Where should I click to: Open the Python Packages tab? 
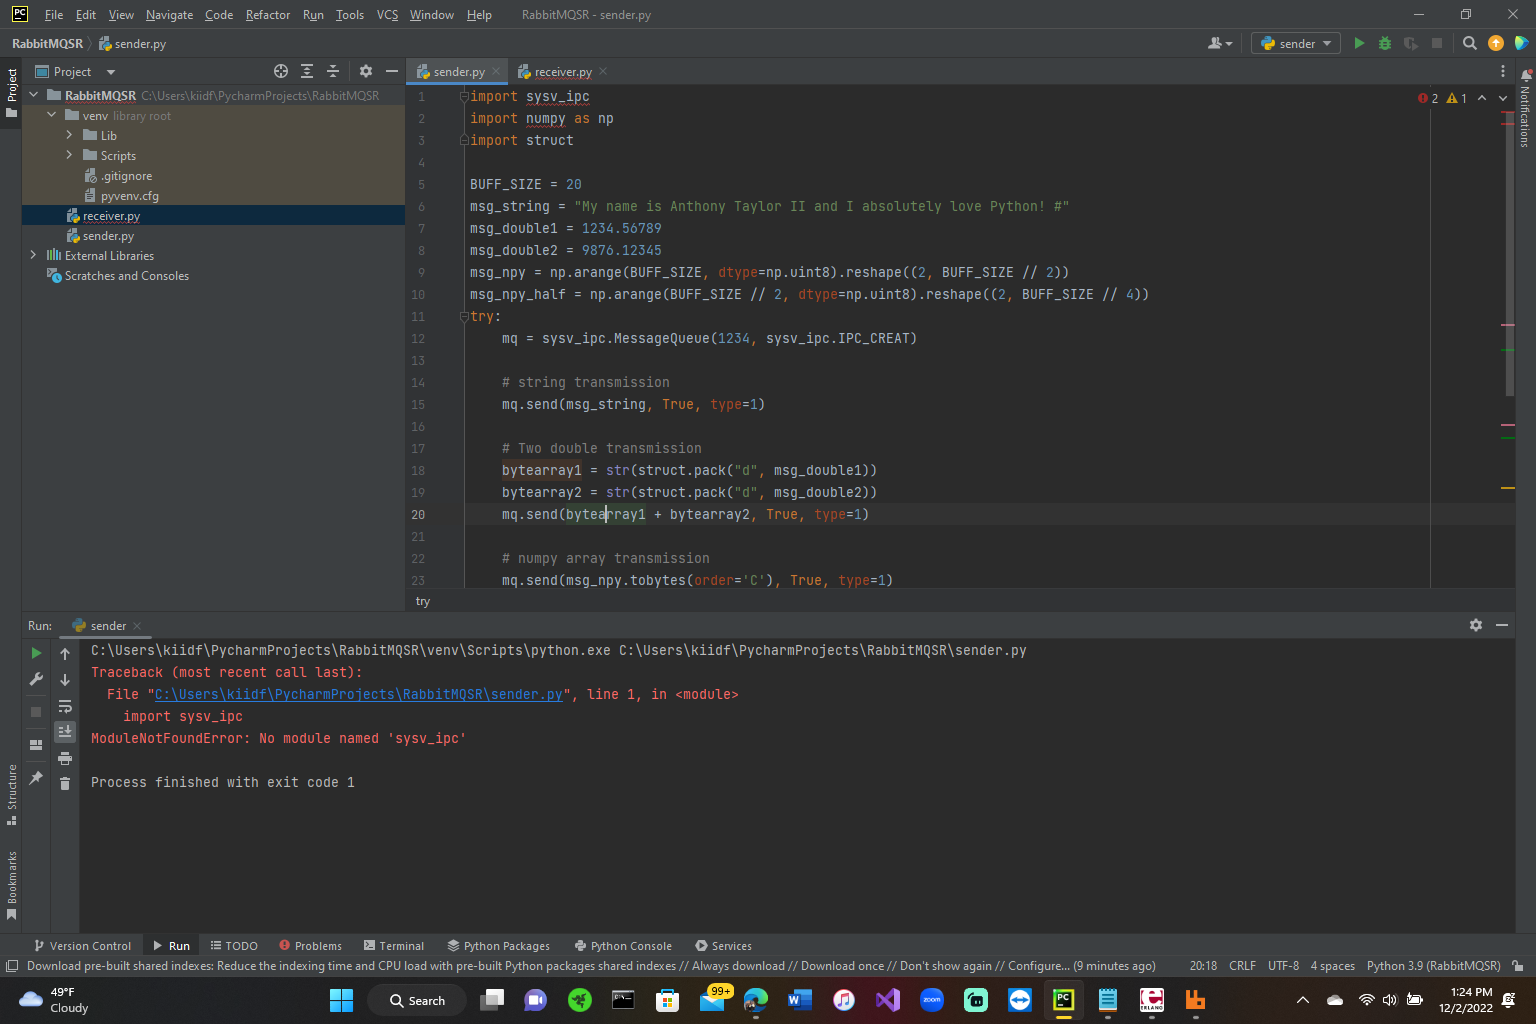click(x=498, y=945)
